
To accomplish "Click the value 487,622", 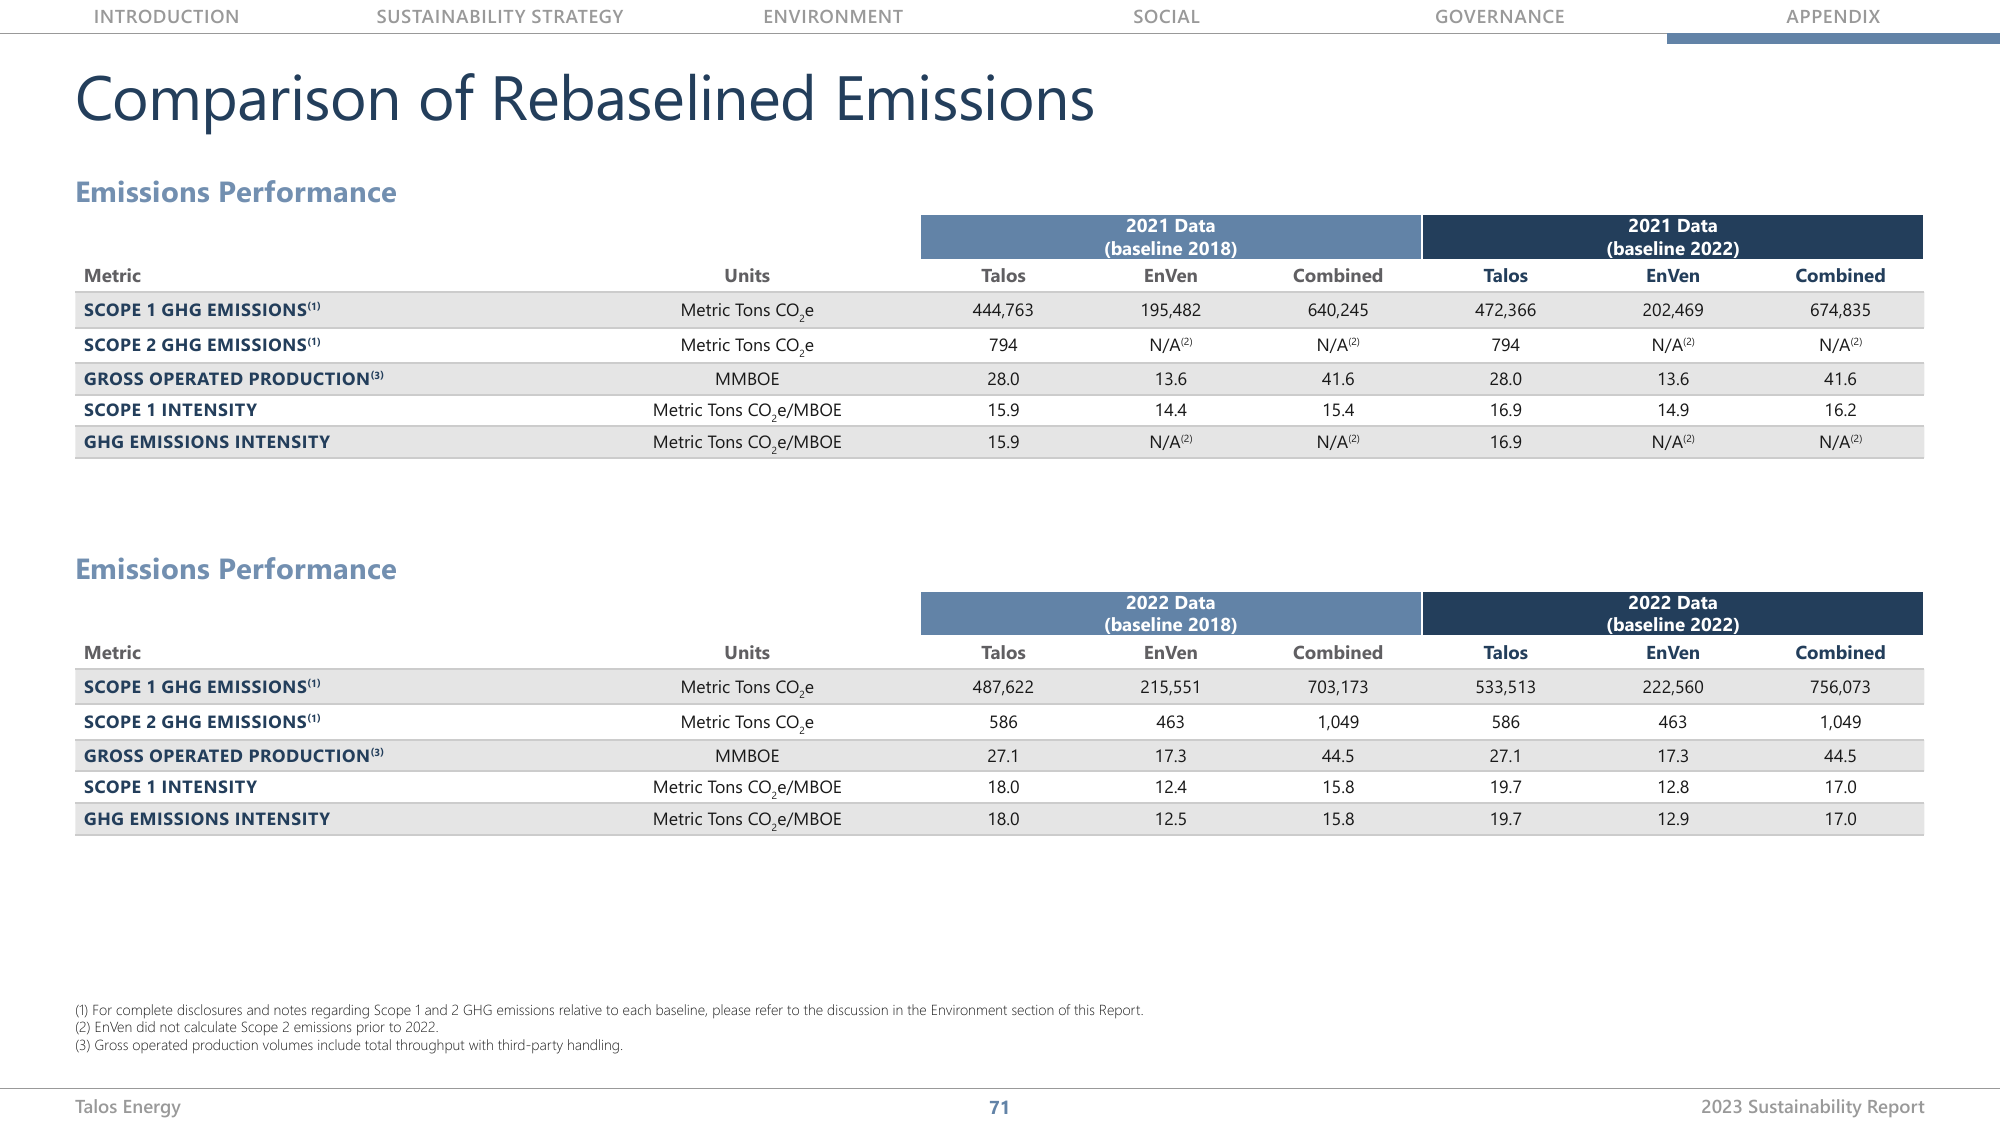I will (1003, 687).
